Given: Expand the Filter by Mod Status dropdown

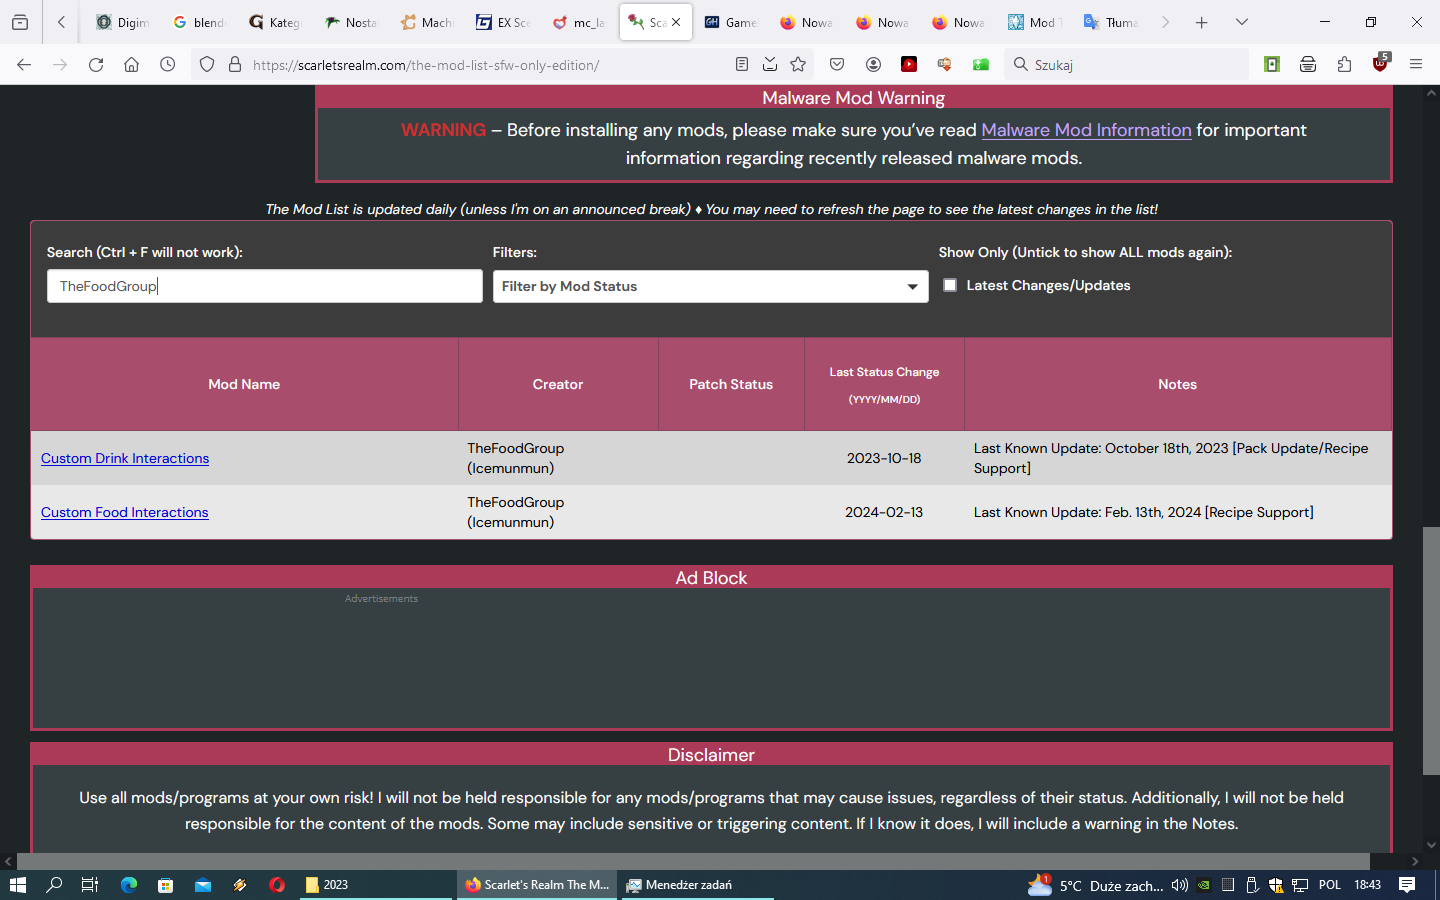Looking at the screenshot, I should (x=710, y=286).
